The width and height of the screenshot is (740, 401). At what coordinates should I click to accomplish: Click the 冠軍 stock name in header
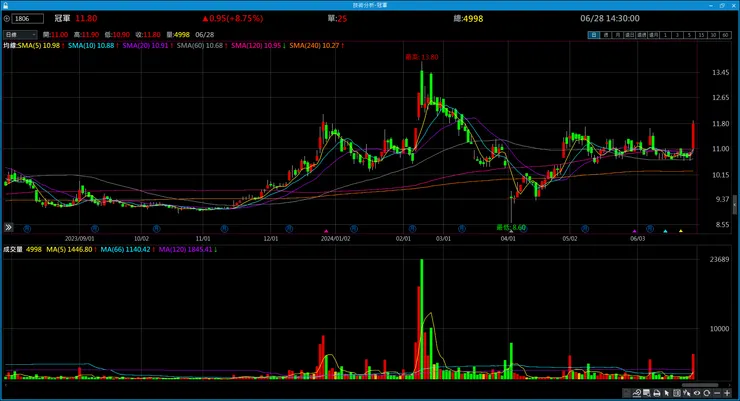click(62, 18)
